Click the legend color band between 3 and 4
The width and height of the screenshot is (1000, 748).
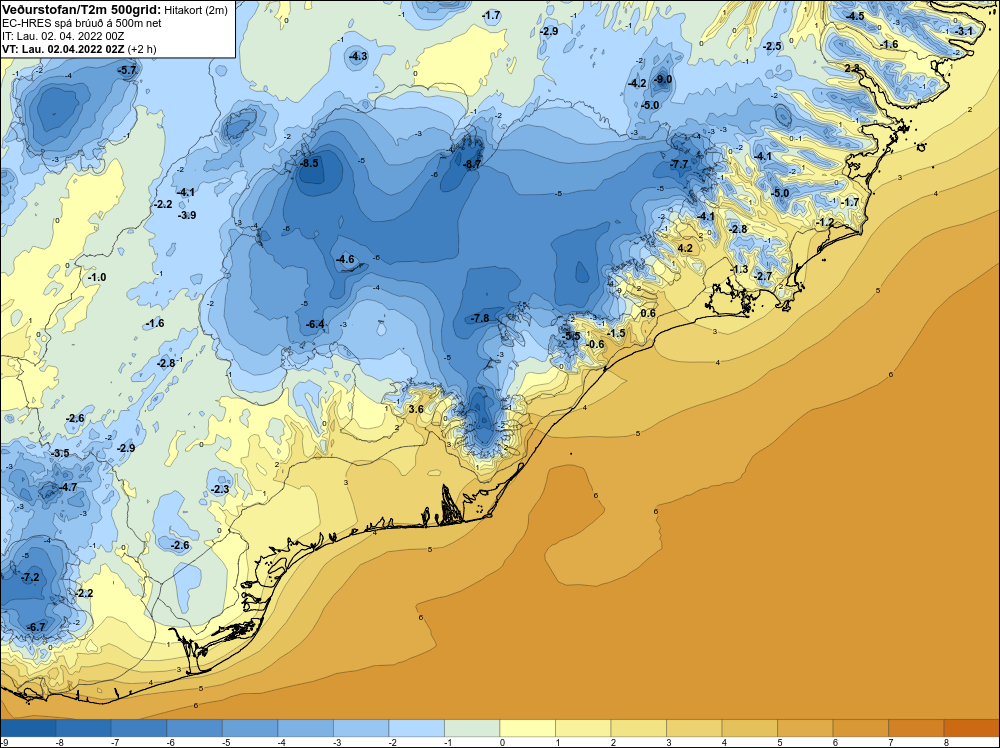pyautogui.click(x=694, y=728)
